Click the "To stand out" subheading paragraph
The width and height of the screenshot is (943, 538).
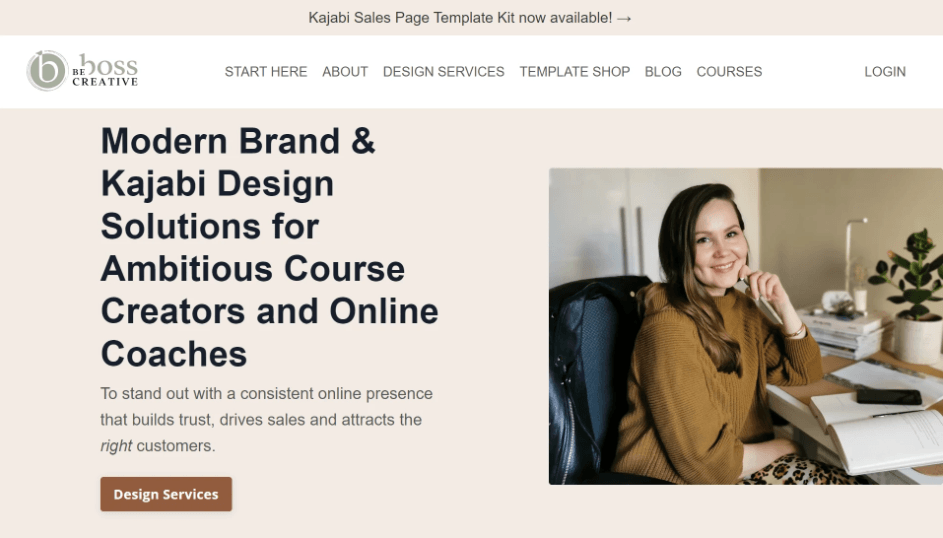coord(266,420)
